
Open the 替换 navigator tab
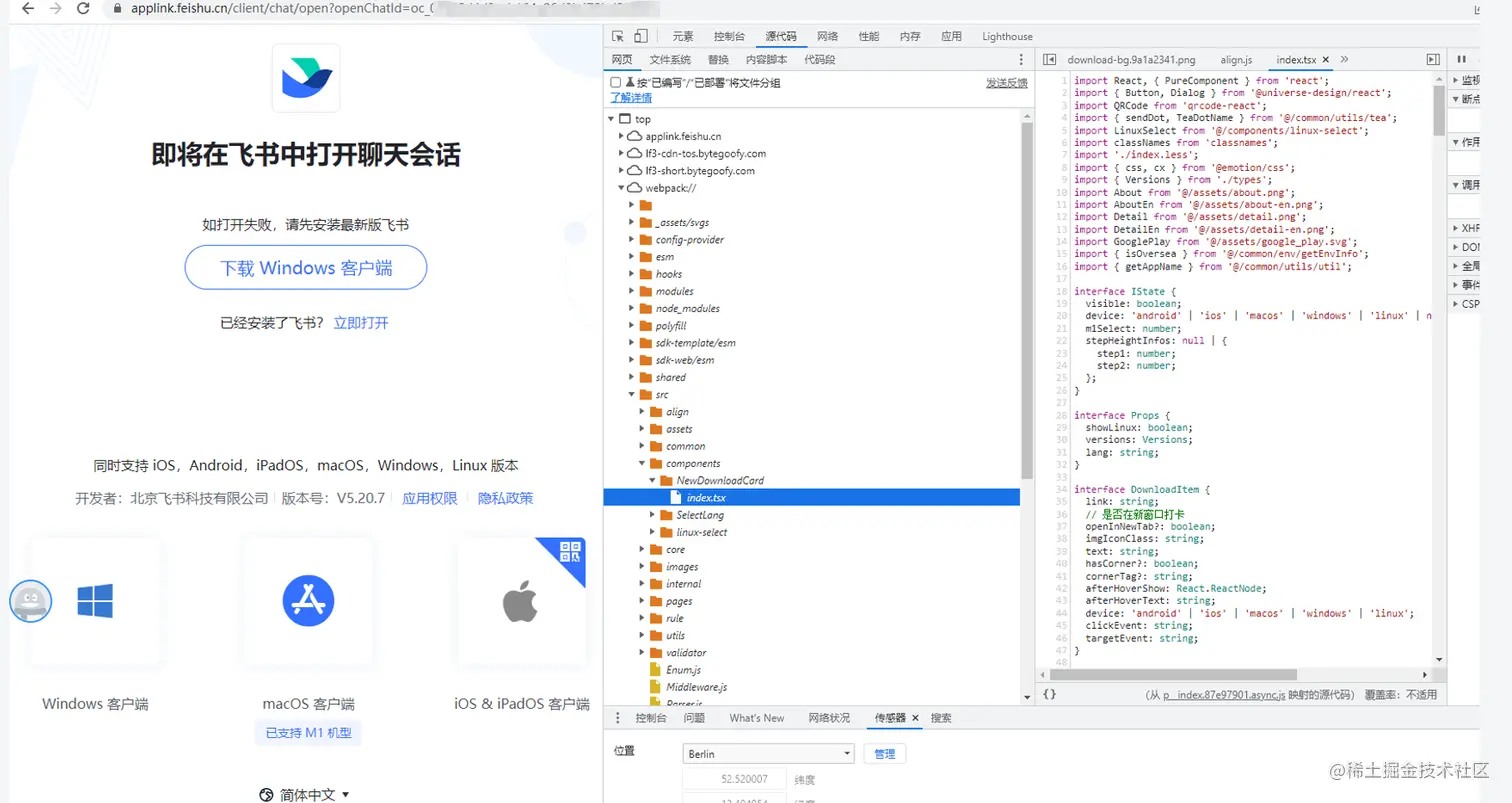(x=718, y=60)
